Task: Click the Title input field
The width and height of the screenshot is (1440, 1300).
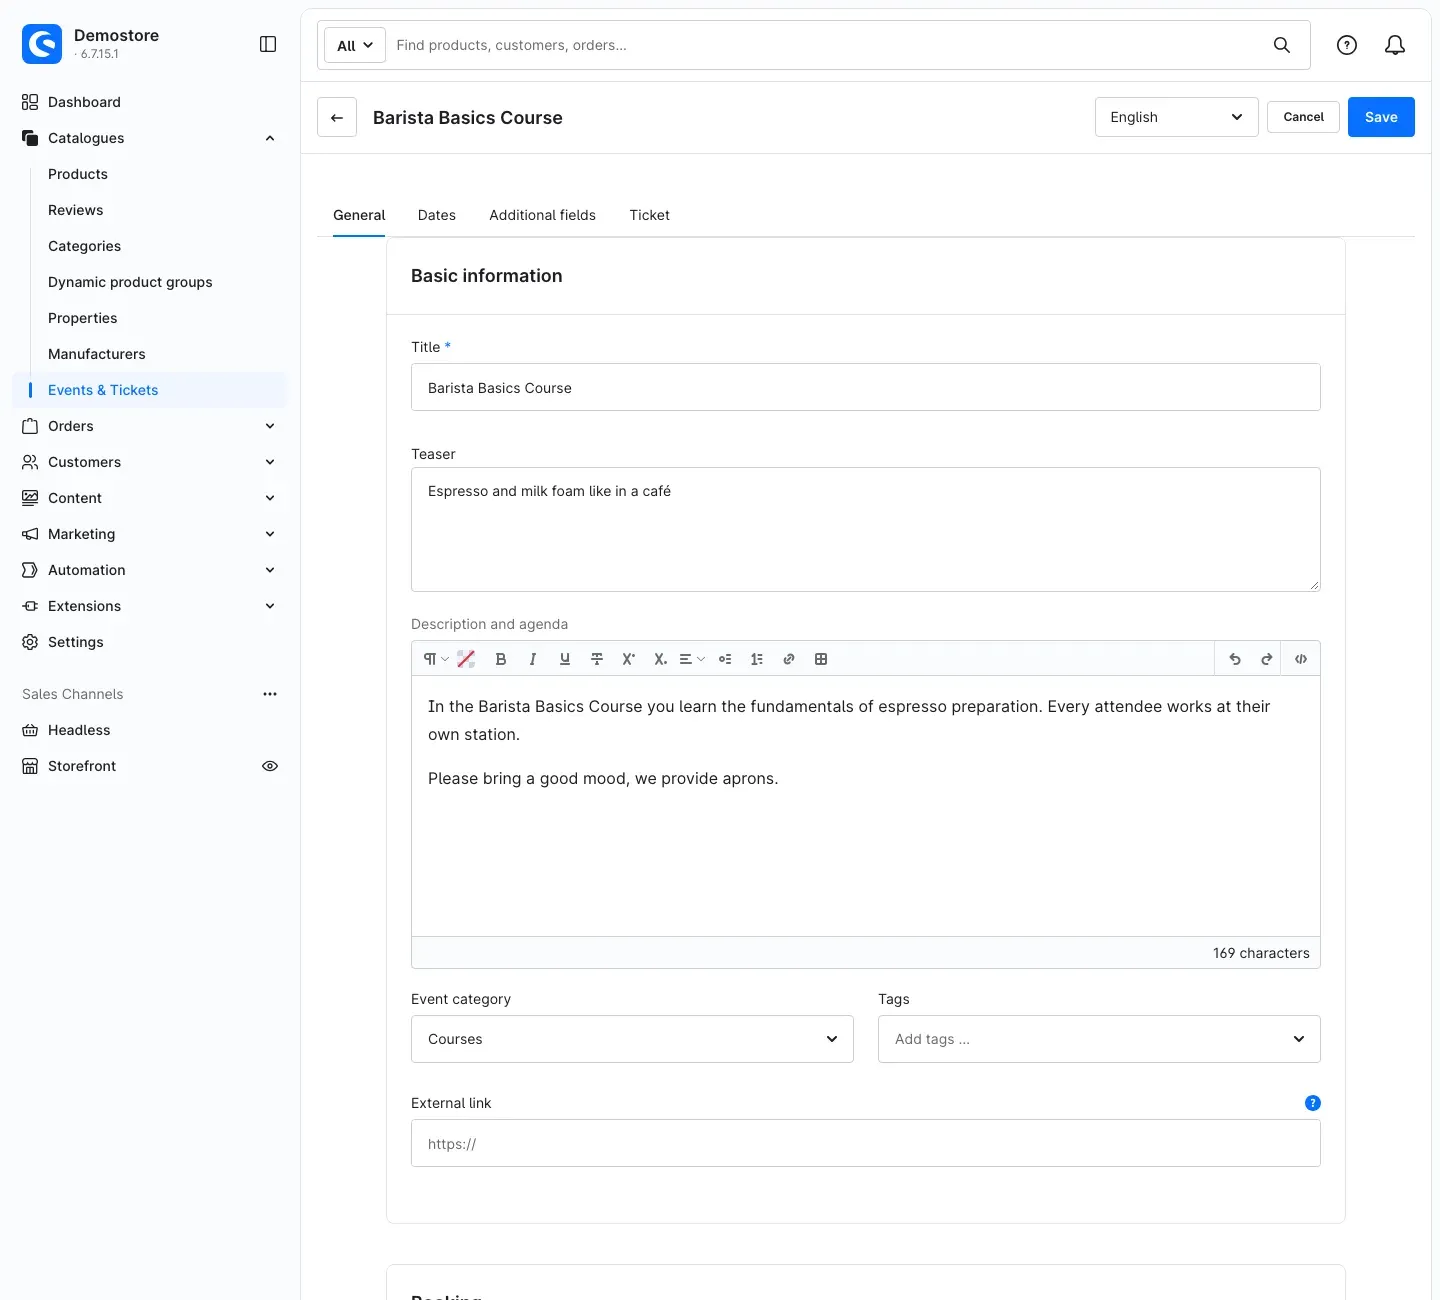Action: 866,387
